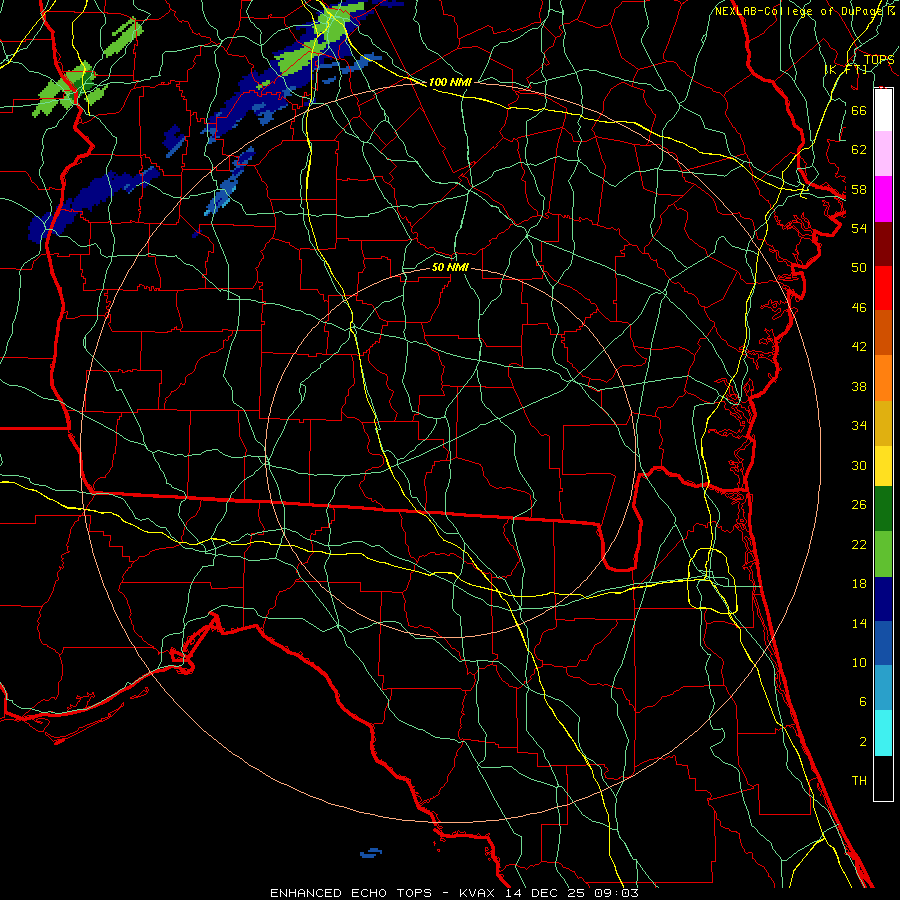Click the legend value "6"

(862, 702)
